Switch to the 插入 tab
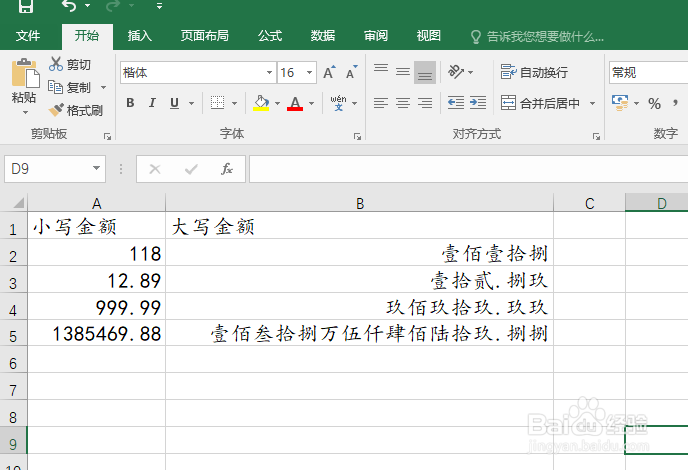Viewport: 688px width, 470px height. tap(140, 36)
